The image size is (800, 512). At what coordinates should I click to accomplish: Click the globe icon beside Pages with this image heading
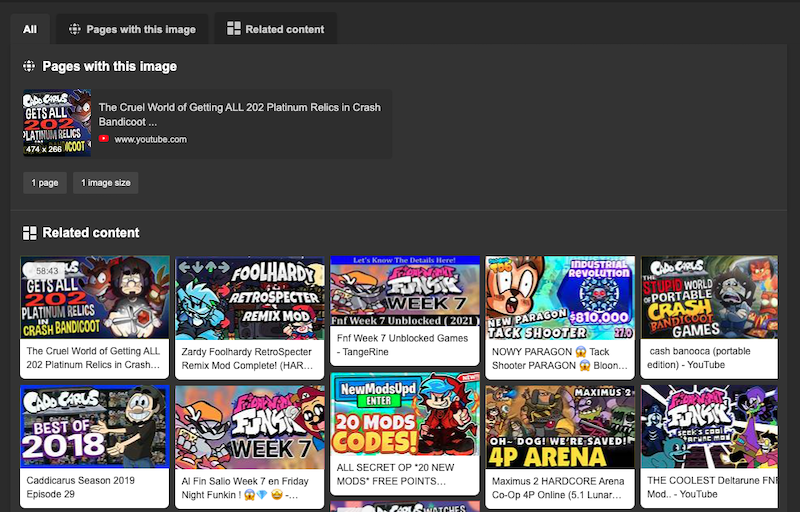pyautogui.click(x=29, y=66)
